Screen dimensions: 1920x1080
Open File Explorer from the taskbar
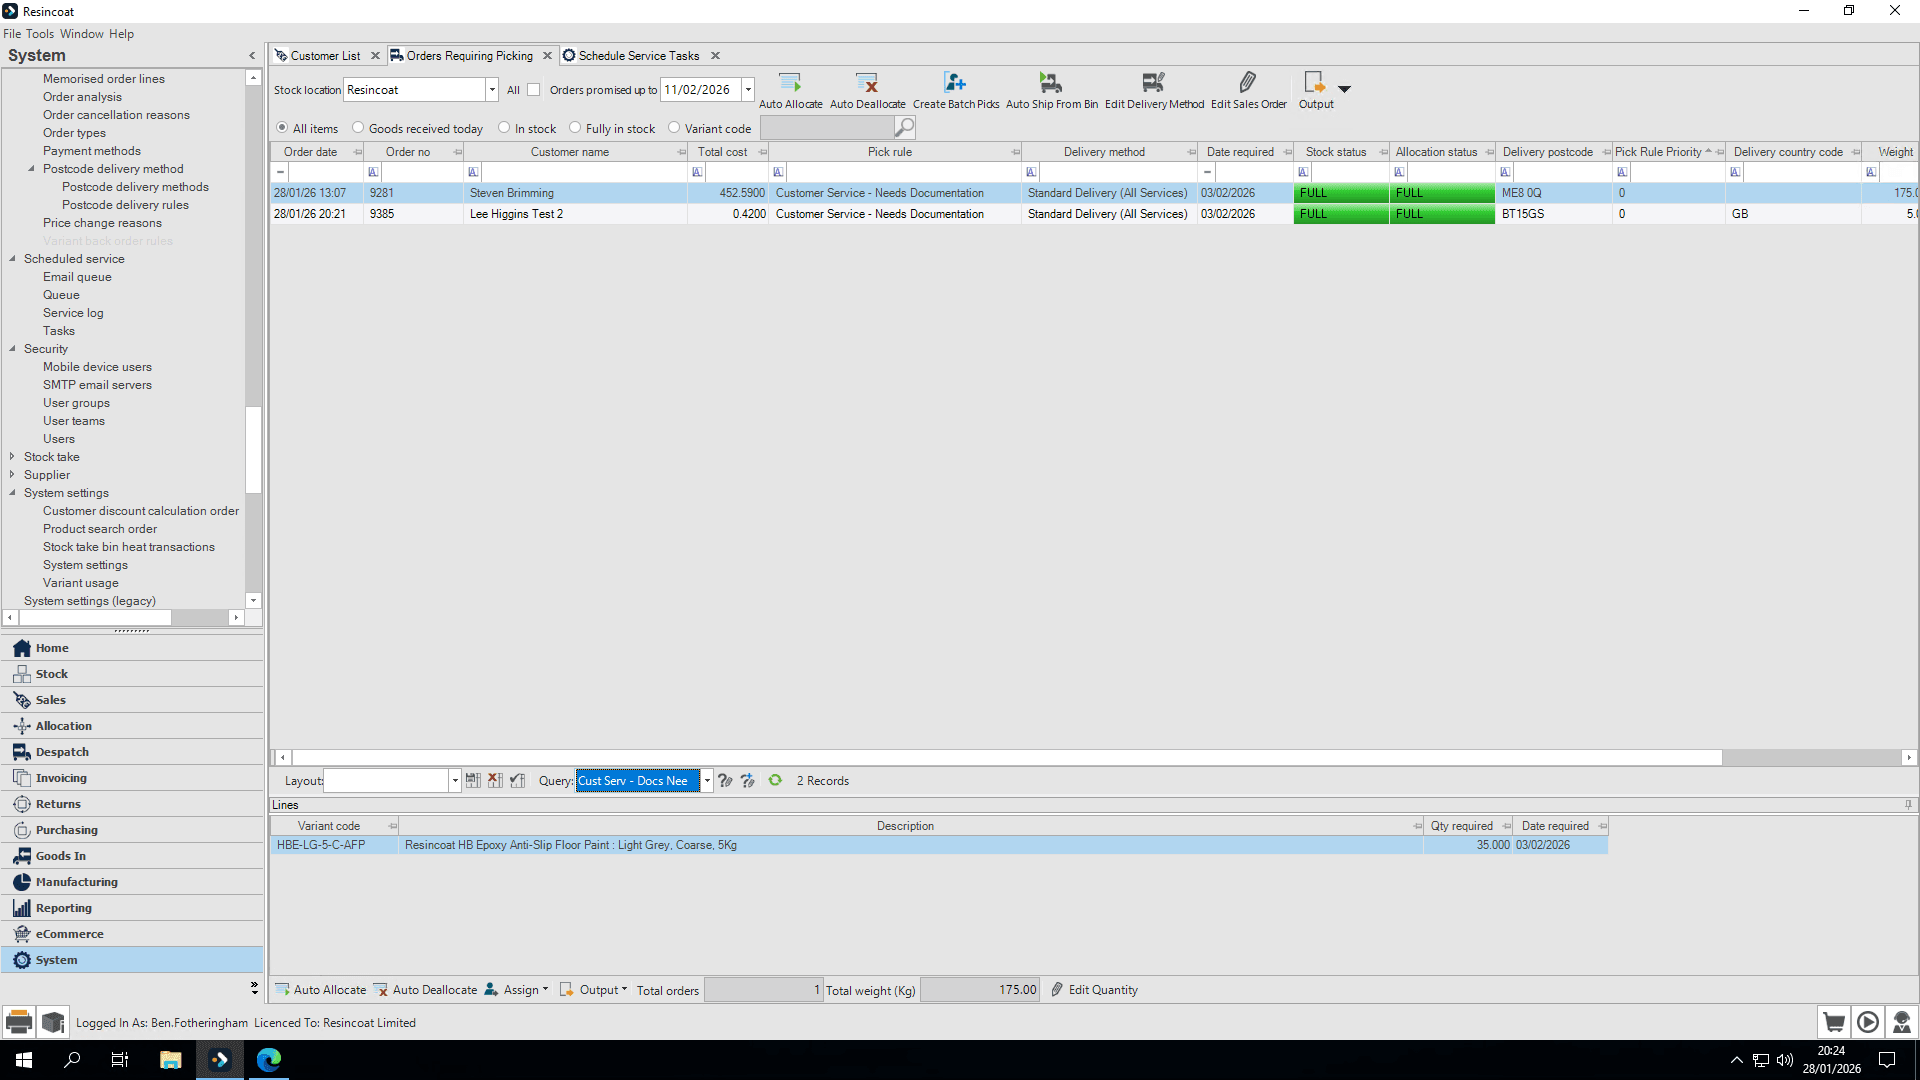tap(171, 1060)
